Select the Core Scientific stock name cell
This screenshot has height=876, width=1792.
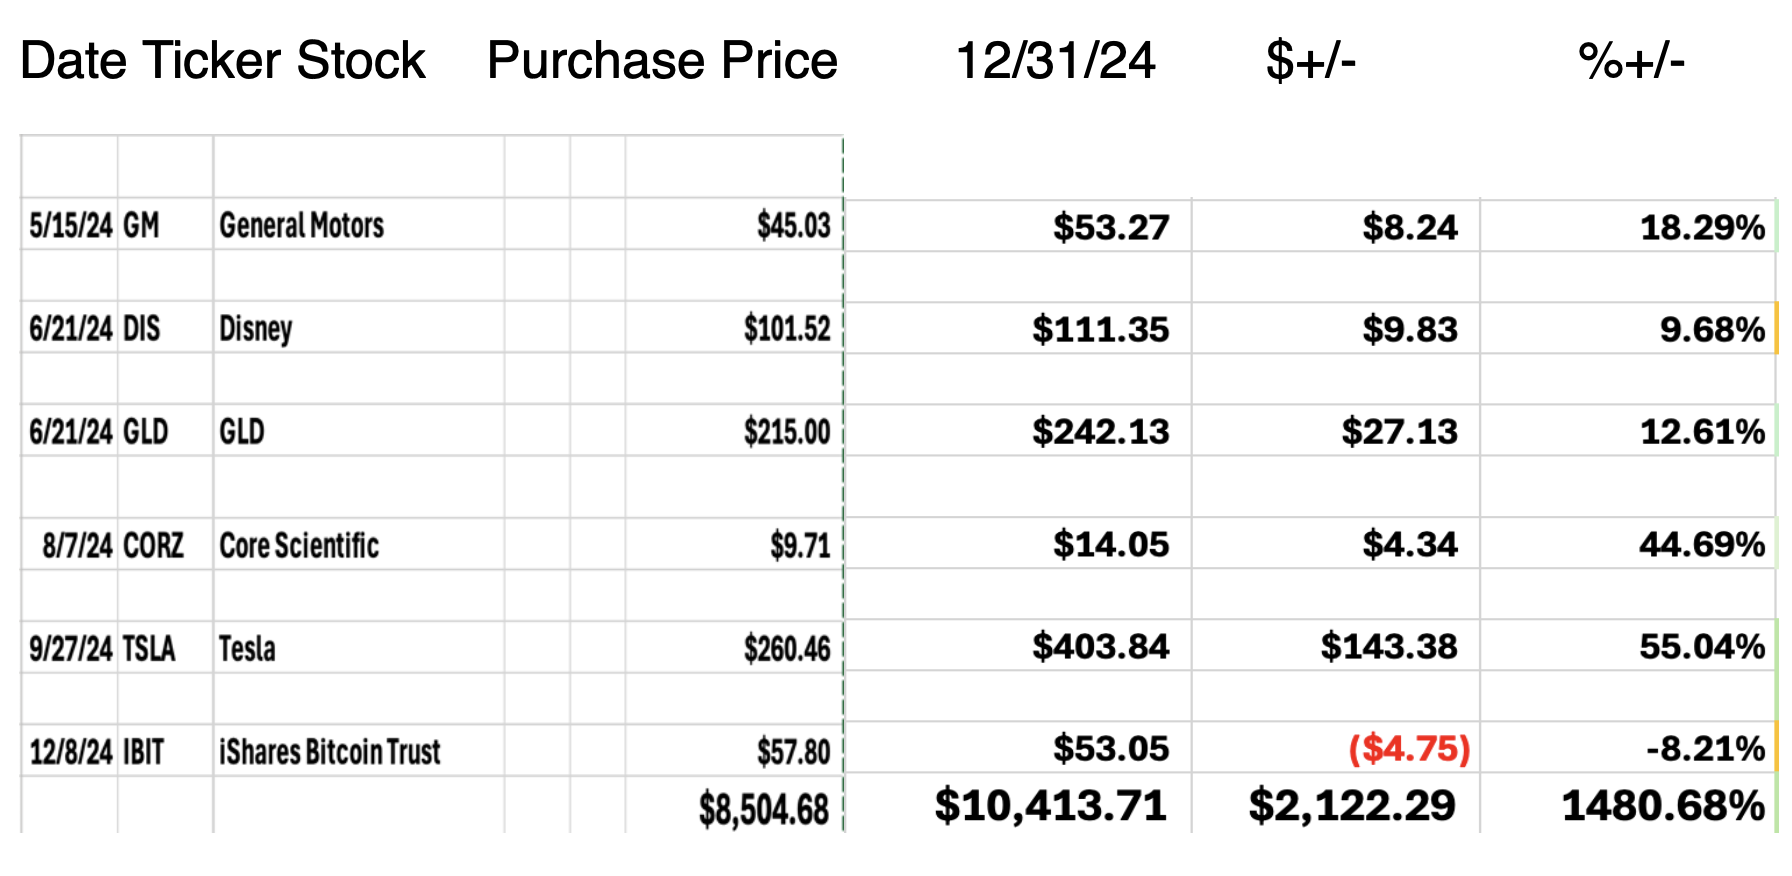coord(299,546)
